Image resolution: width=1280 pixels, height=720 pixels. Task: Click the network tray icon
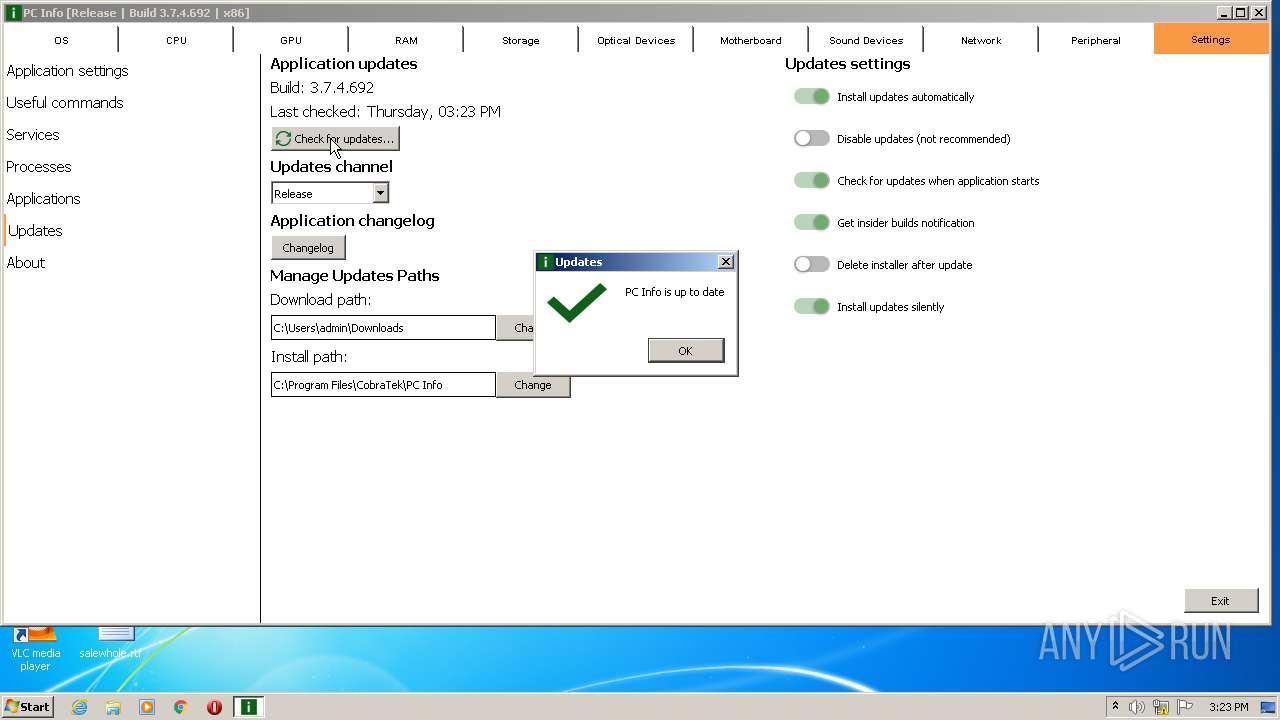pos(1161,707)
